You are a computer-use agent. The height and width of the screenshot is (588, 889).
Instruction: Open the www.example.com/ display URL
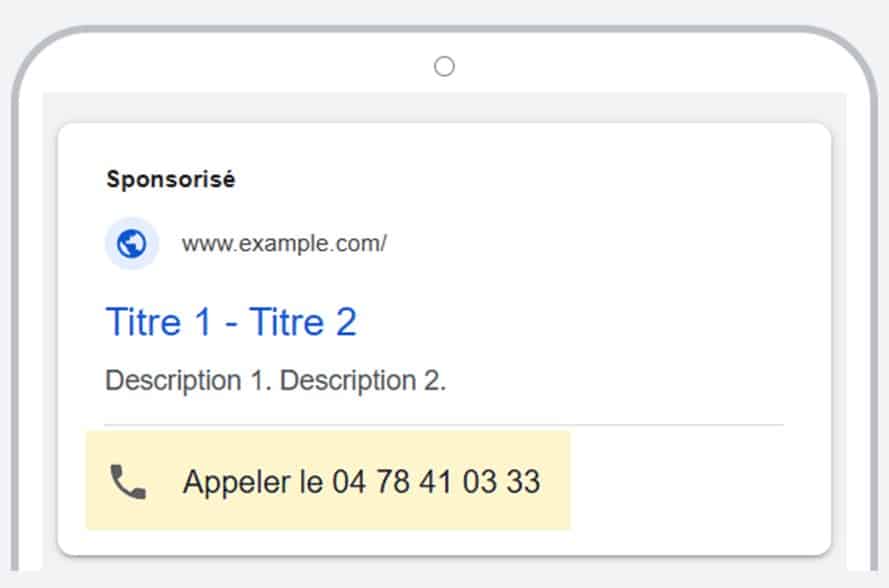284,244
